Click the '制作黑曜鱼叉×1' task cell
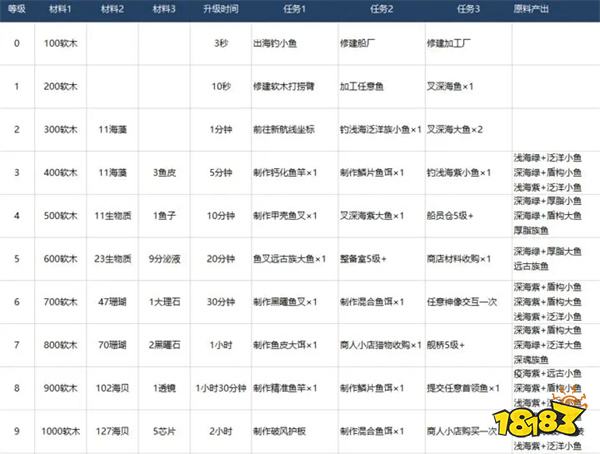Viewport: 600px width, 454px height. coord(285,302)
